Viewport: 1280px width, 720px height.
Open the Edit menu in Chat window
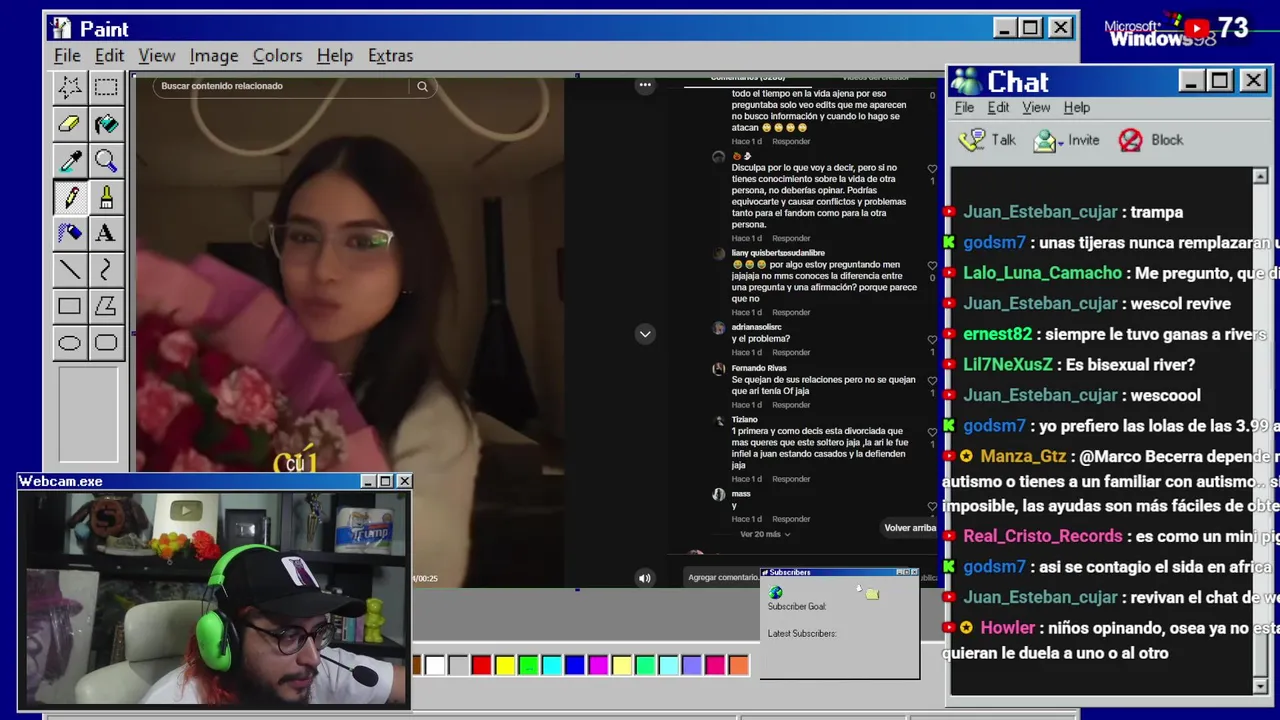[998, 108]
